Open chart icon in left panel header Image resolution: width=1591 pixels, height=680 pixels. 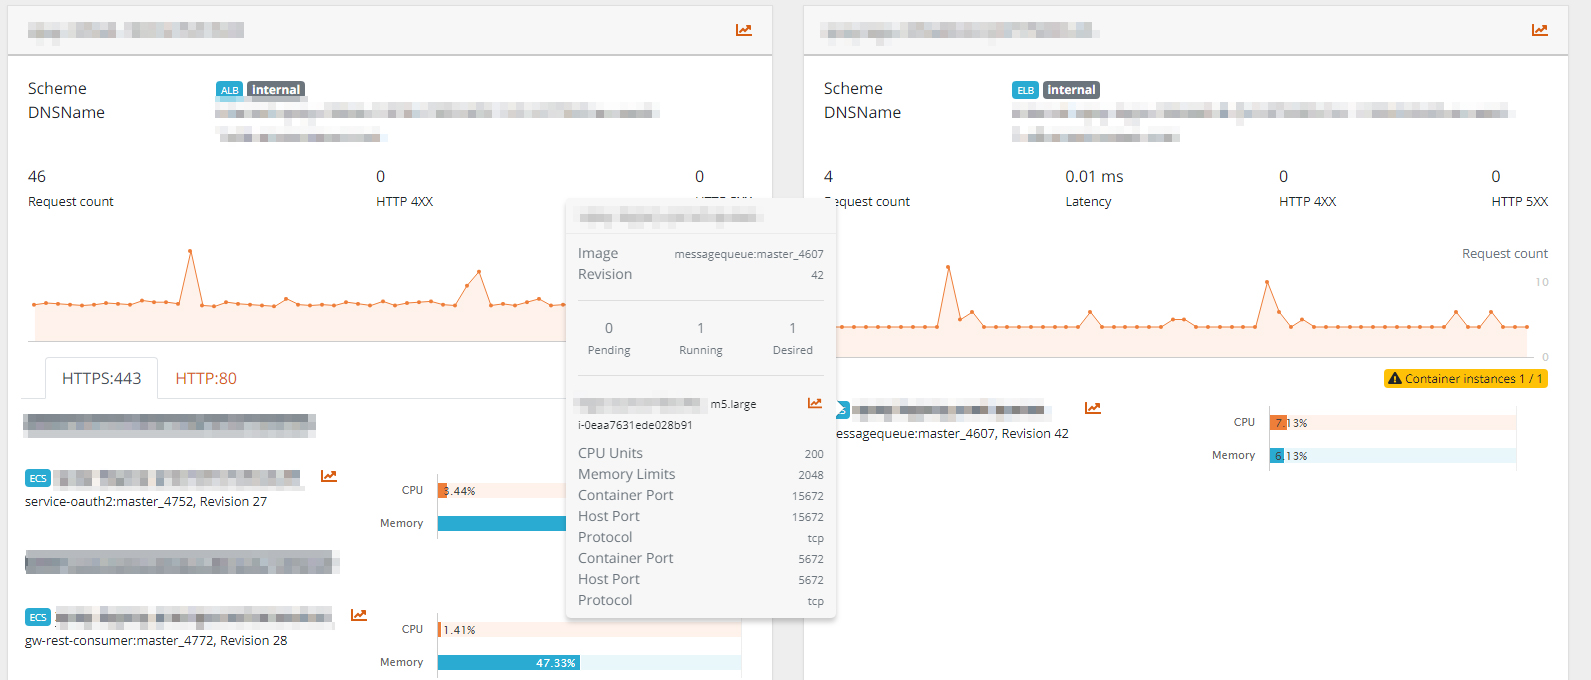click(744, 30)
